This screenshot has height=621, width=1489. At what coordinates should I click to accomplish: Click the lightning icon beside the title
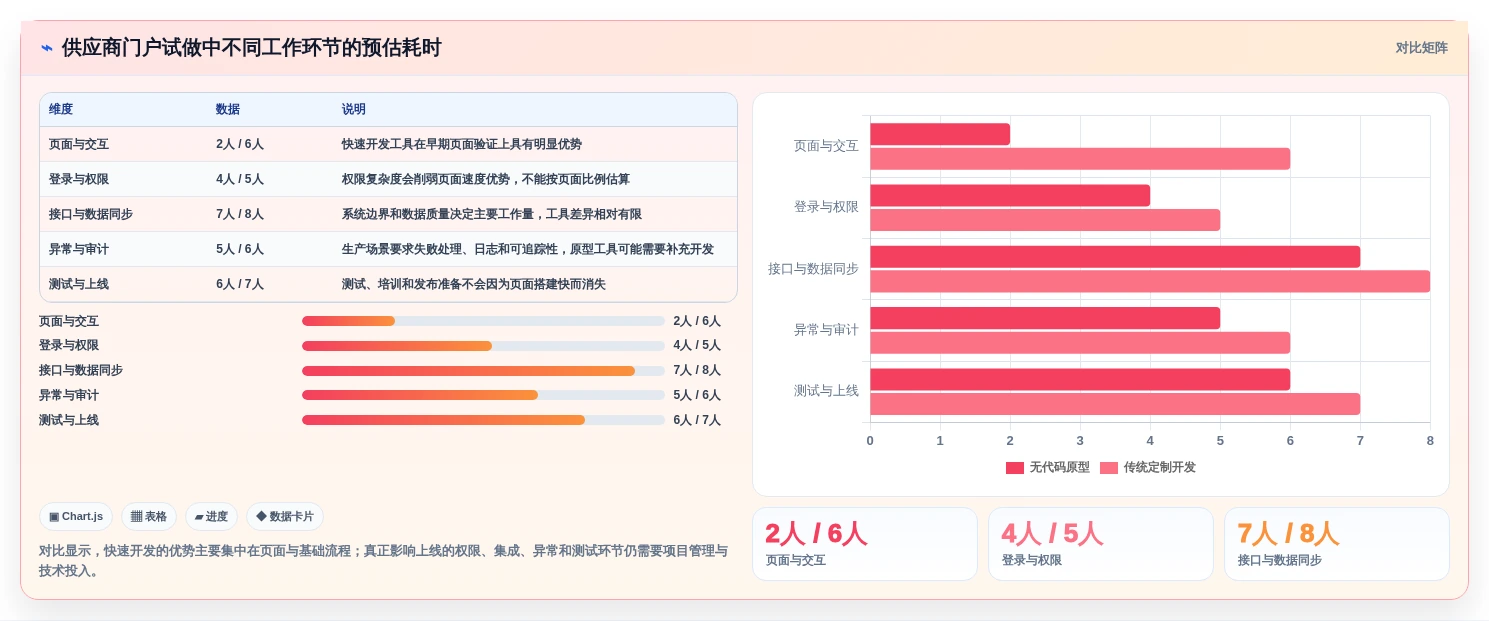pyautogui.click(x=47, y=48)
